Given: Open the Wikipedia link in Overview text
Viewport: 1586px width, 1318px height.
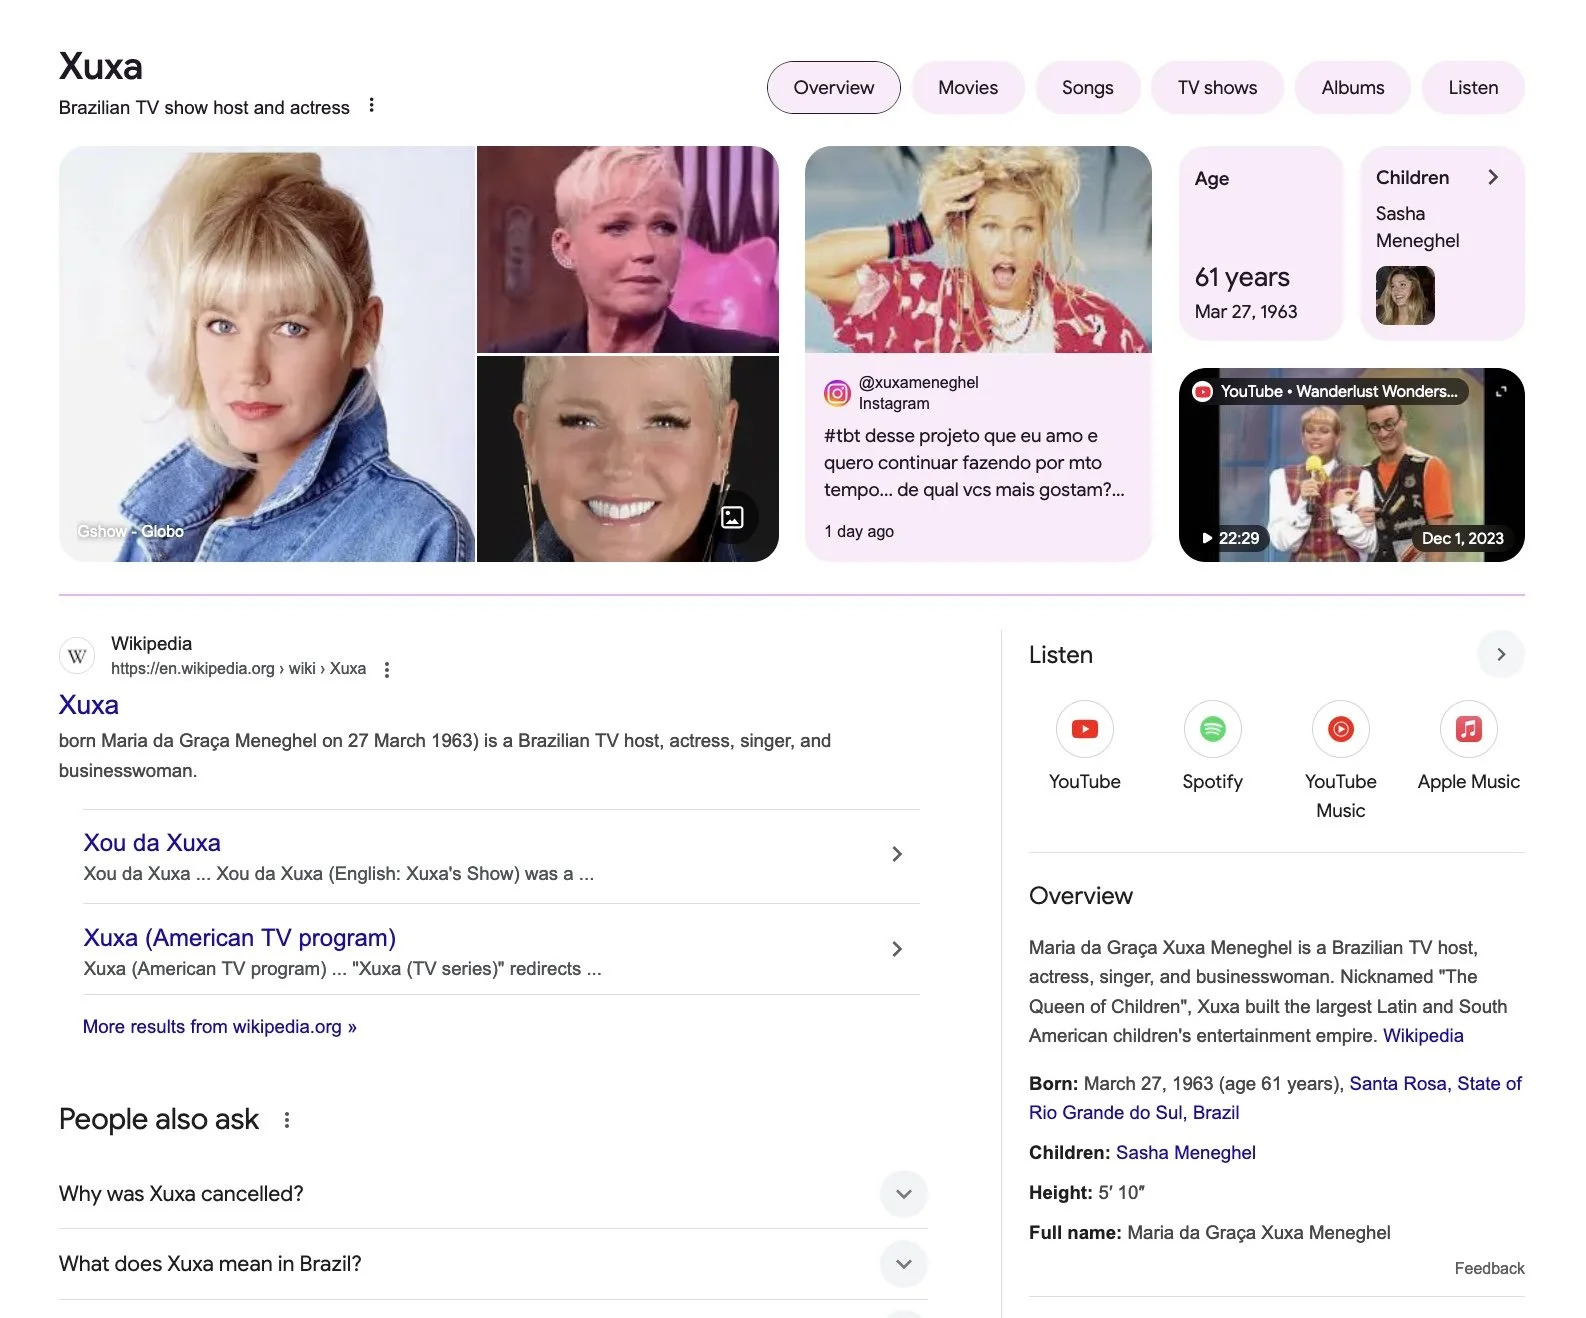Looking at the screenshot, I should pyautogui.click(x=1423, y=1035).
